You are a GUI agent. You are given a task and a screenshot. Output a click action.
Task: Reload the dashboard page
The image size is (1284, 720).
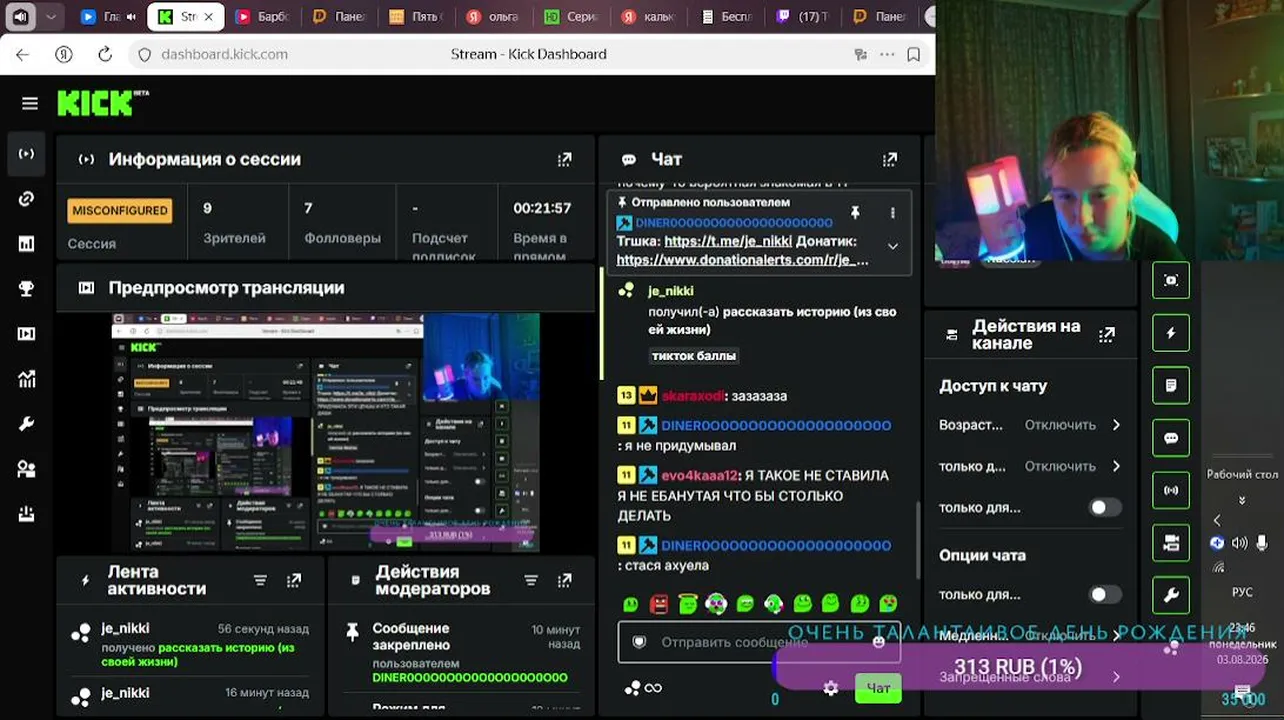tap(105, 54)
